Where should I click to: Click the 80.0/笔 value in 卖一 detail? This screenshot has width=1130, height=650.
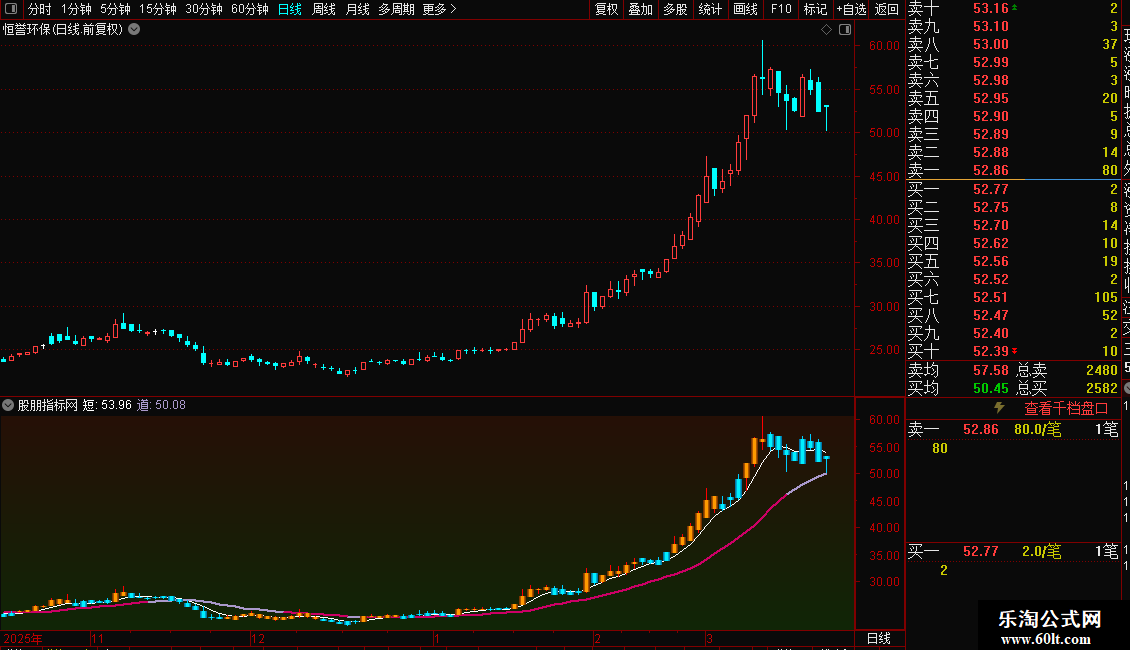point(1037,429)
